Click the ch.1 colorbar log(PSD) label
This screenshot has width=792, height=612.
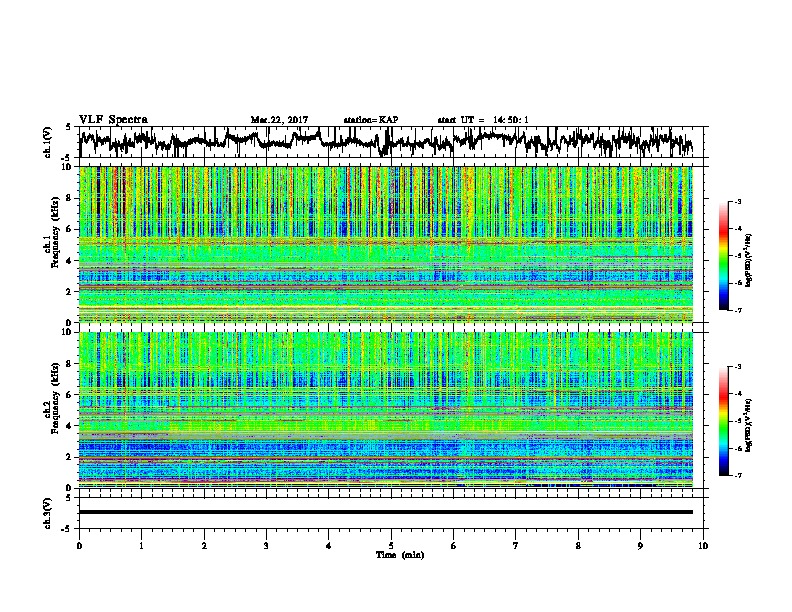(x=749, y=261)
